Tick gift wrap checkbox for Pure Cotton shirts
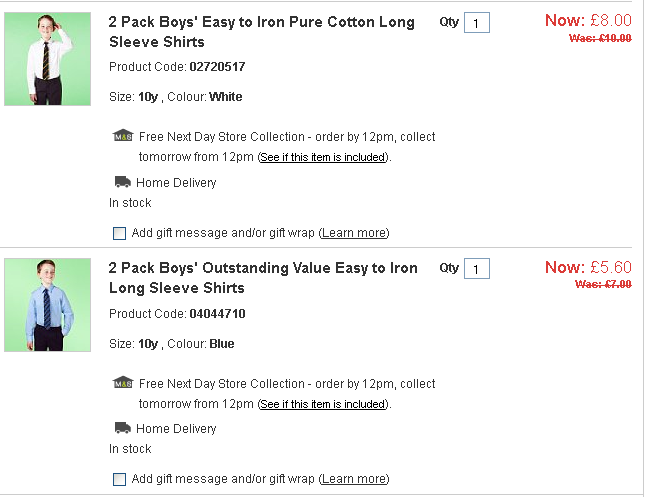Screen dimensions: 647x497 tap(120, 233)
